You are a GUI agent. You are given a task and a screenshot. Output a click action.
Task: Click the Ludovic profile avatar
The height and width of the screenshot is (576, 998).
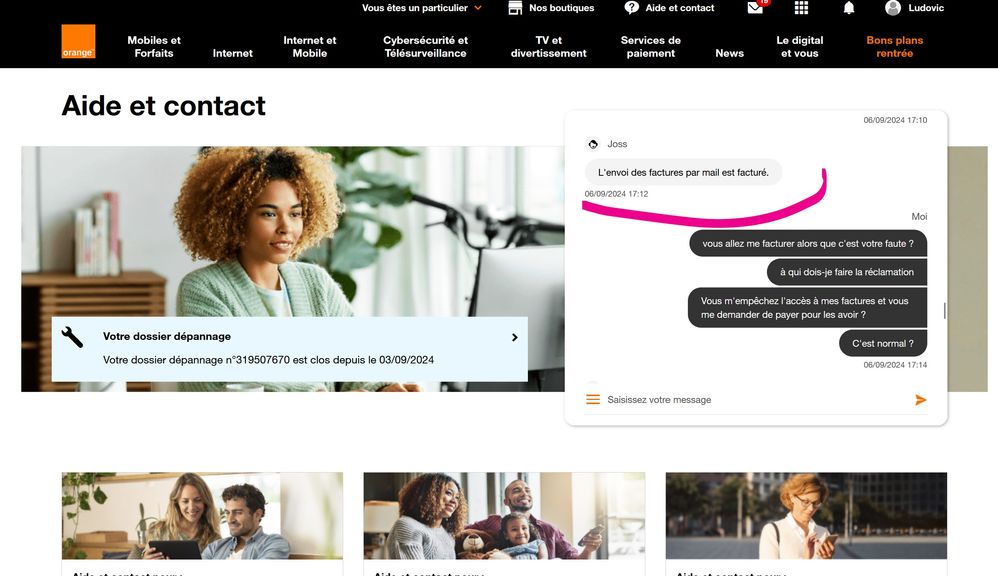click(893, 8)
